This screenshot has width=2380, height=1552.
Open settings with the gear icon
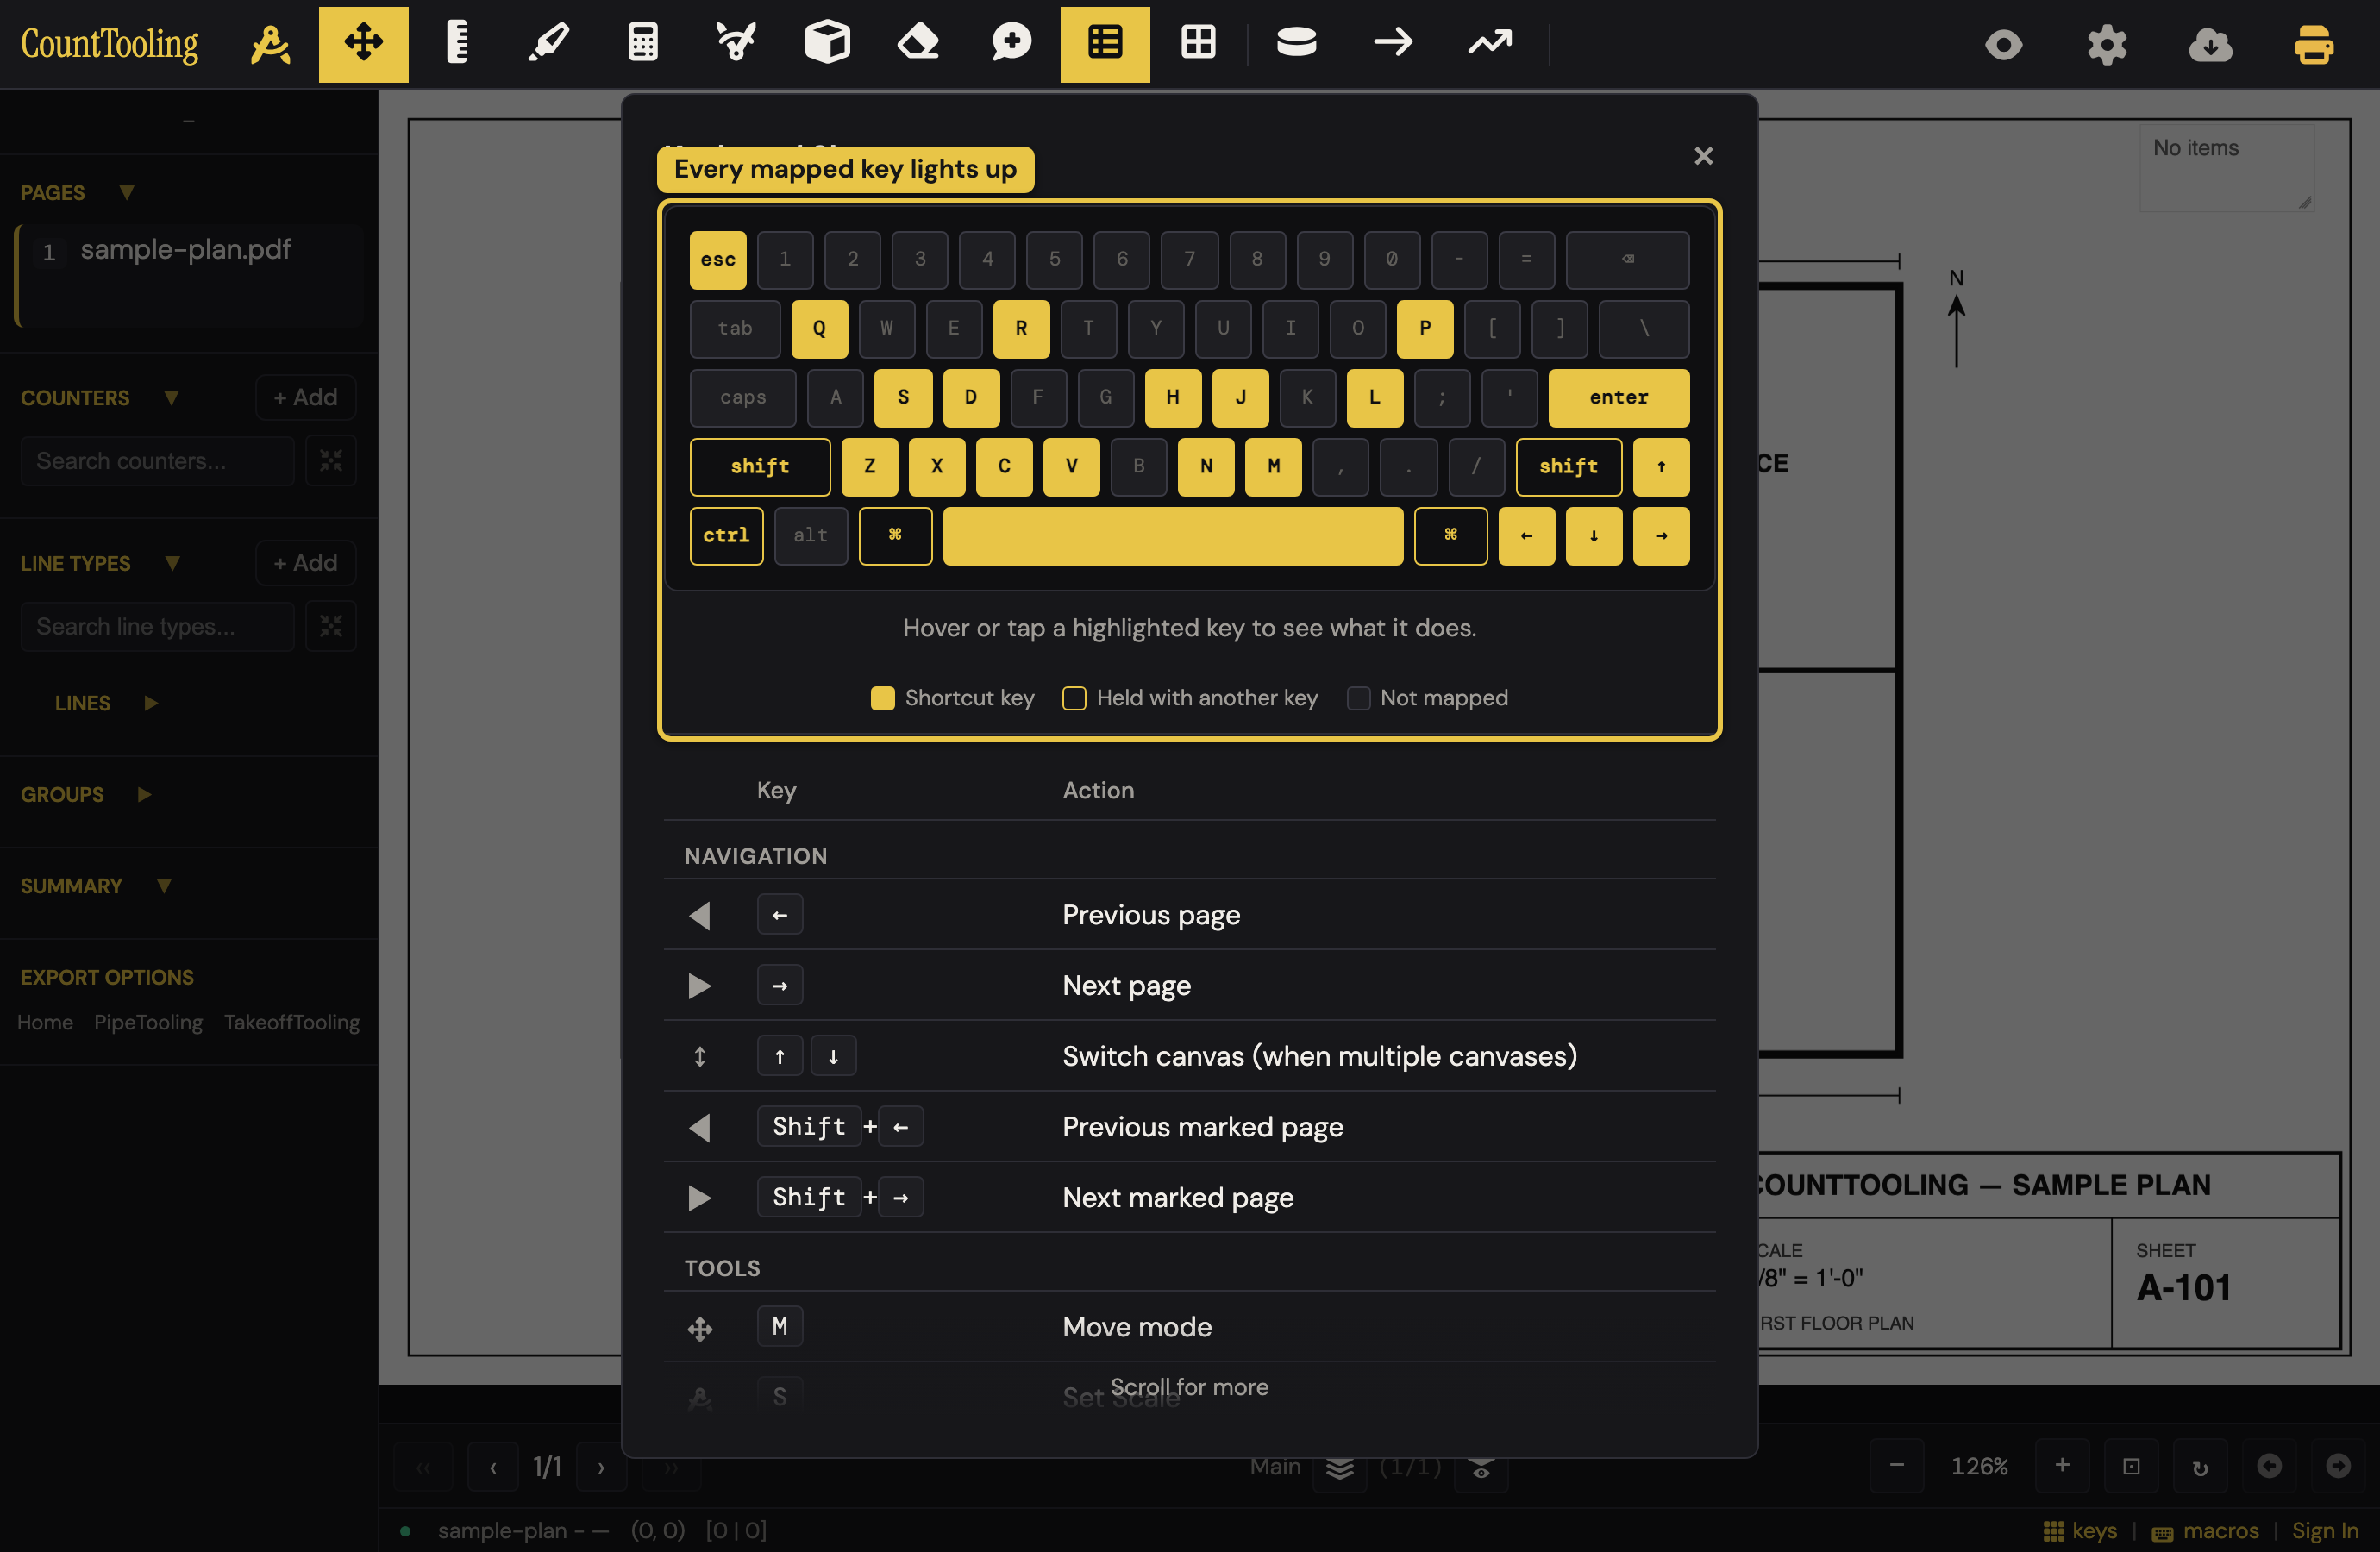(x=2107, y=45)
